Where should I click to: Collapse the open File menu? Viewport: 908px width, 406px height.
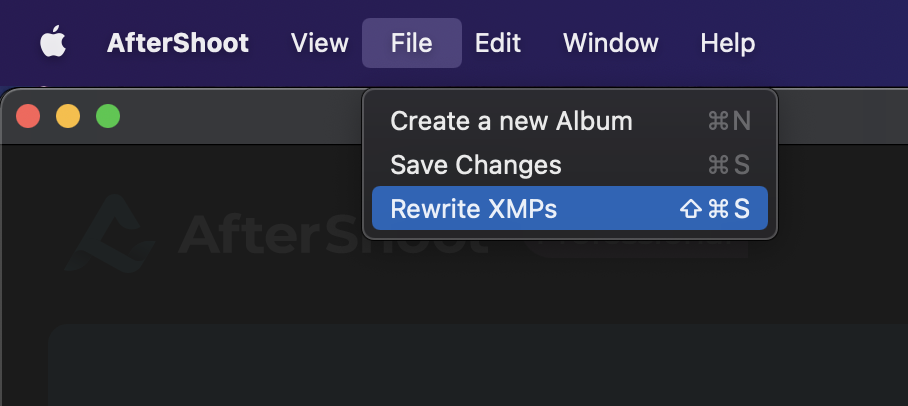[x=411, y=44]
